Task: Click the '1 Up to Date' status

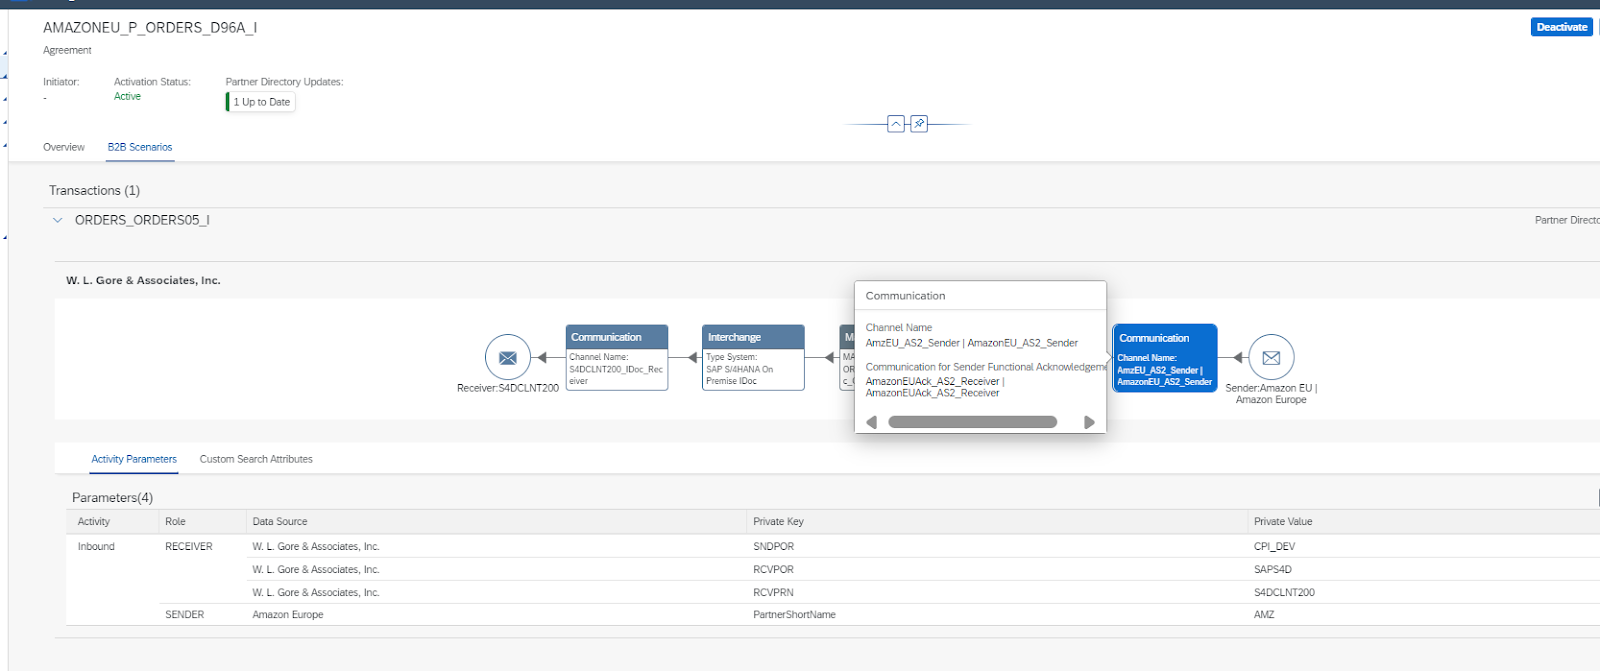Action: pos(261,102)
